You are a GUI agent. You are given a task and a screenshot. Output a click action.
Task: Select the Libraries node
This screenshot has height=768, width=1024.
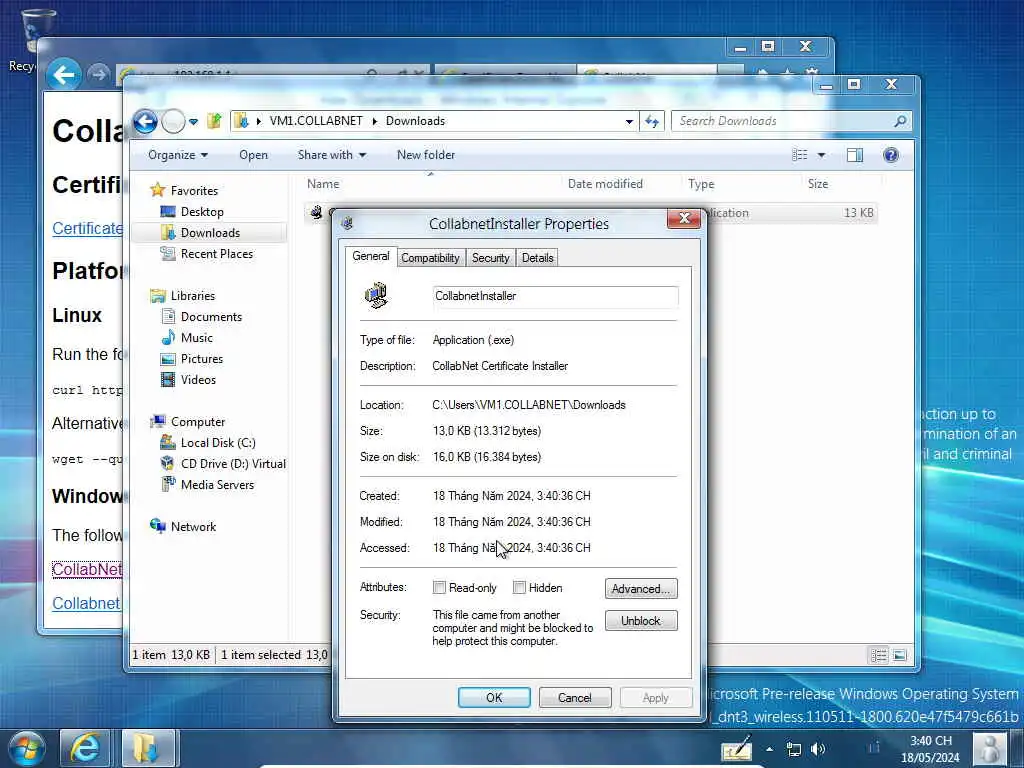192,296
